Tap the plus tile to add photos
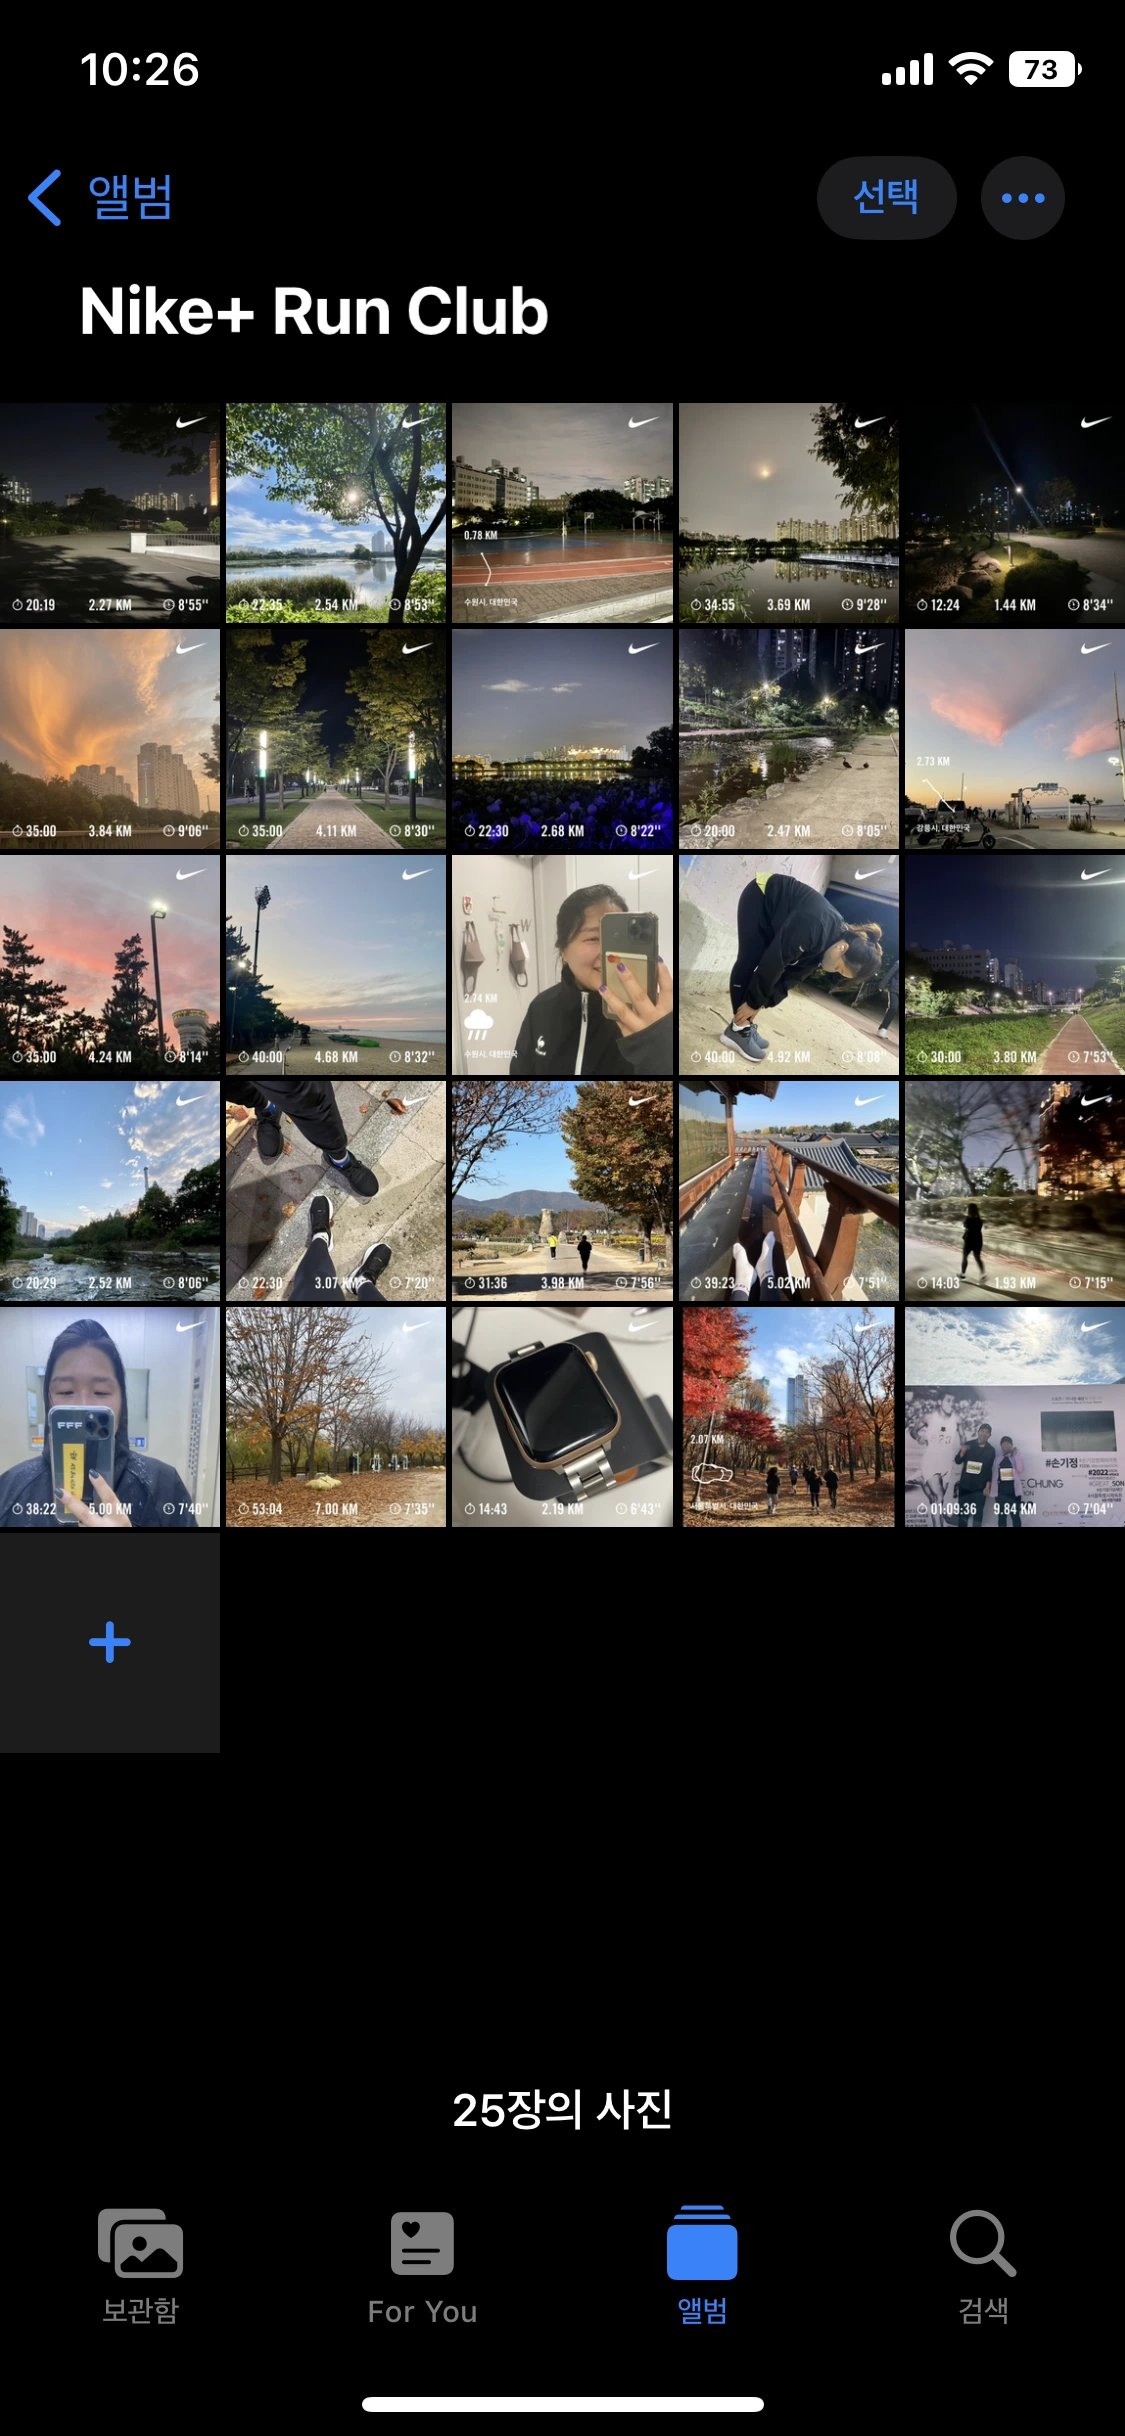Screen dimensions: 1125x2436 click(x=110, y=1642)
